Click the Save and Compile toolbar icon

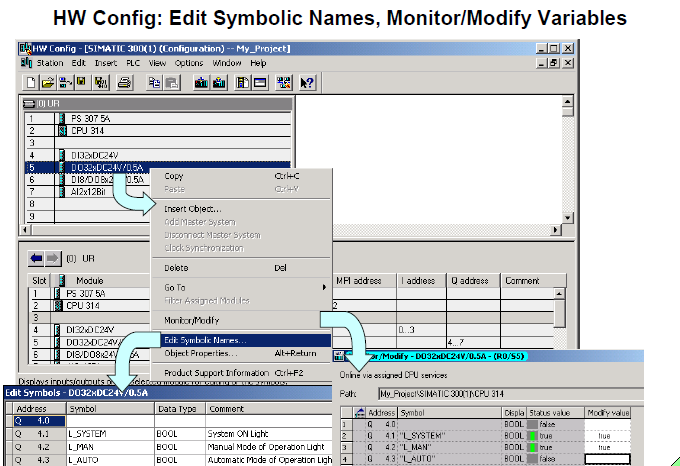pos(101,82)
